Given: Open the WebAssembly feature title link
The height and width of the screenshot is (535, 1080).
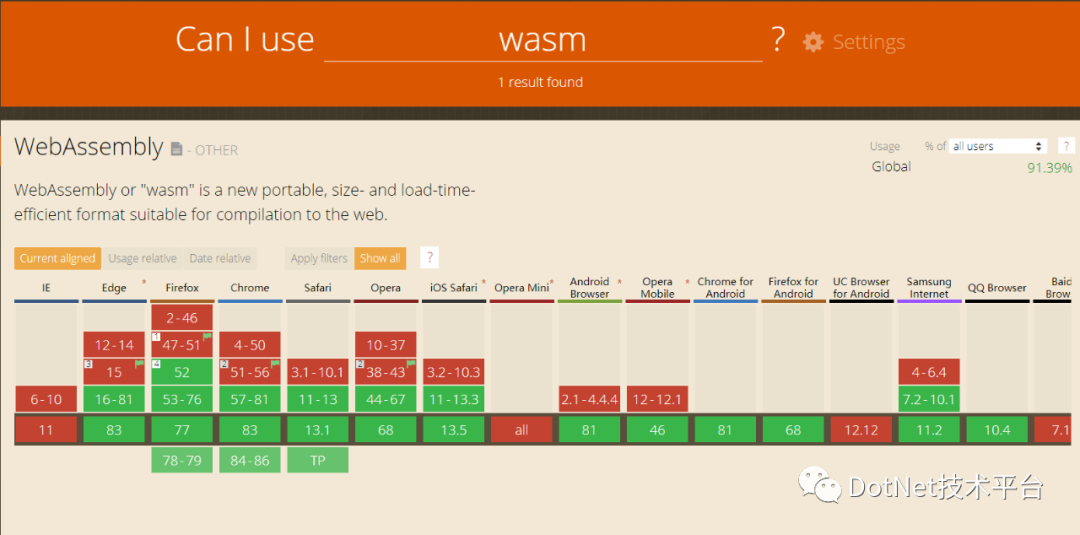Looking at the screenshot, I should click(89, 147).
